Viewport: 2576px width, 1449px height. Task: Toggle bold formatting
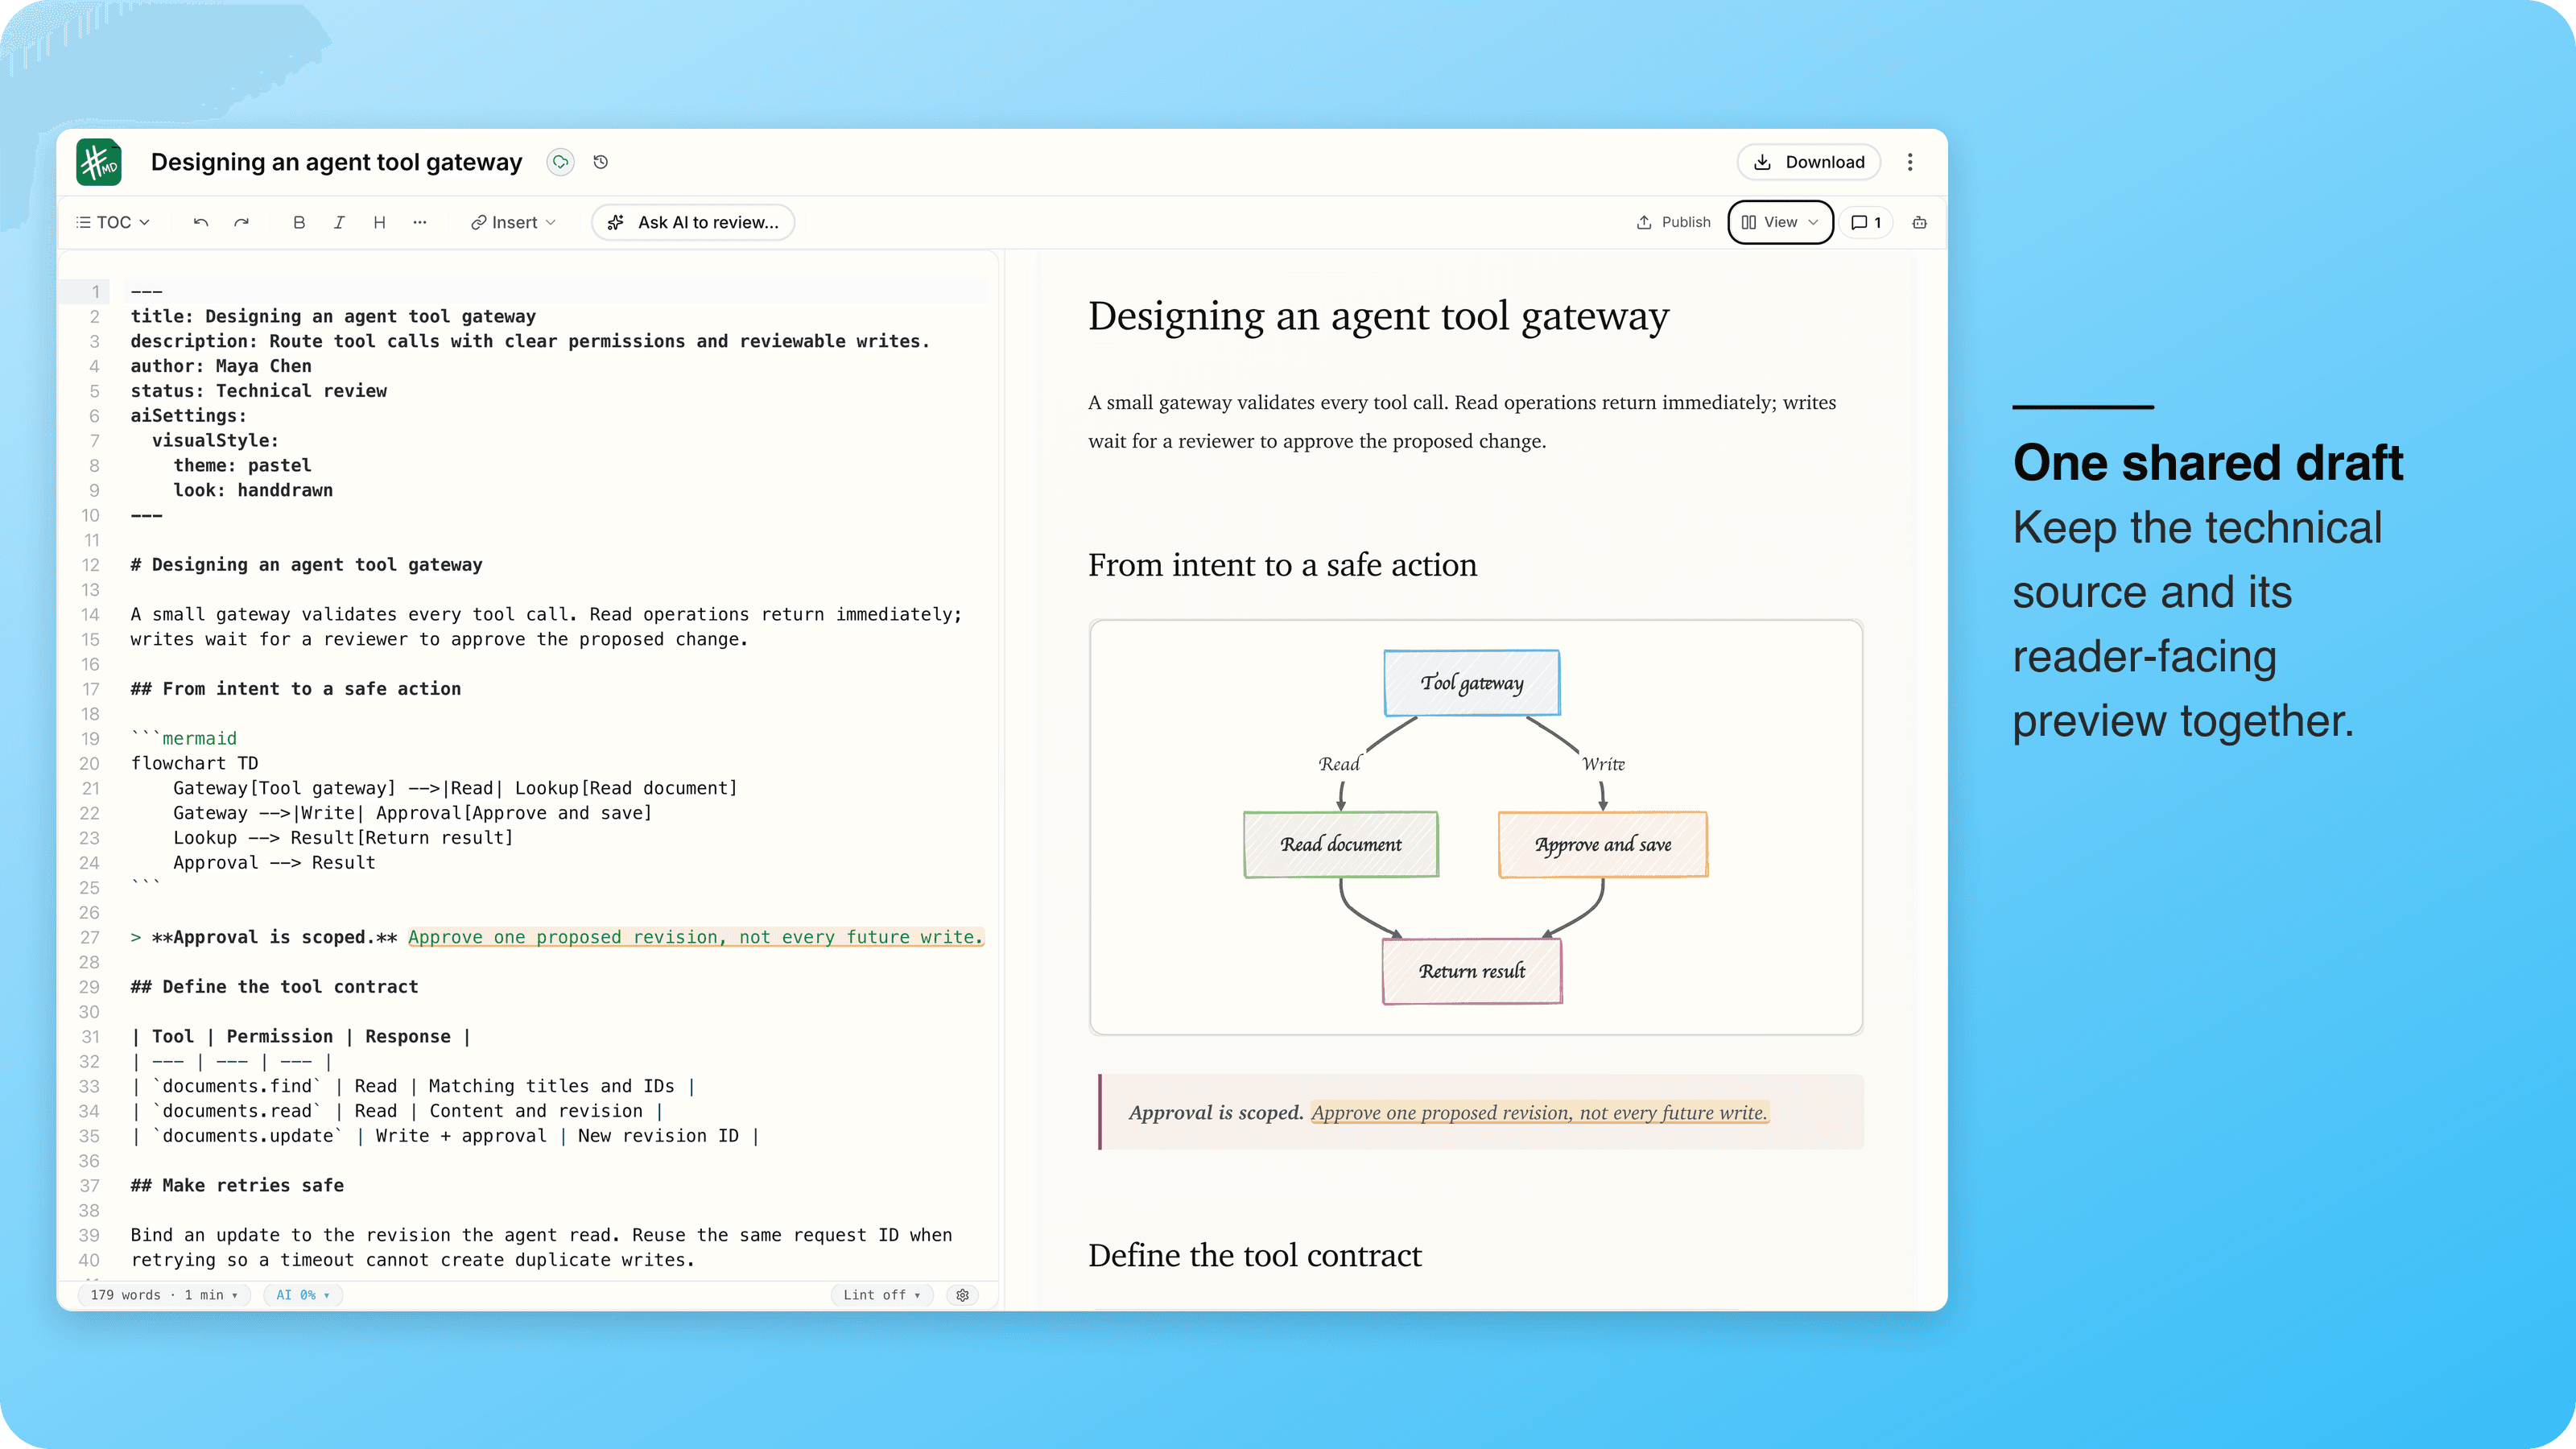point(299,222)
